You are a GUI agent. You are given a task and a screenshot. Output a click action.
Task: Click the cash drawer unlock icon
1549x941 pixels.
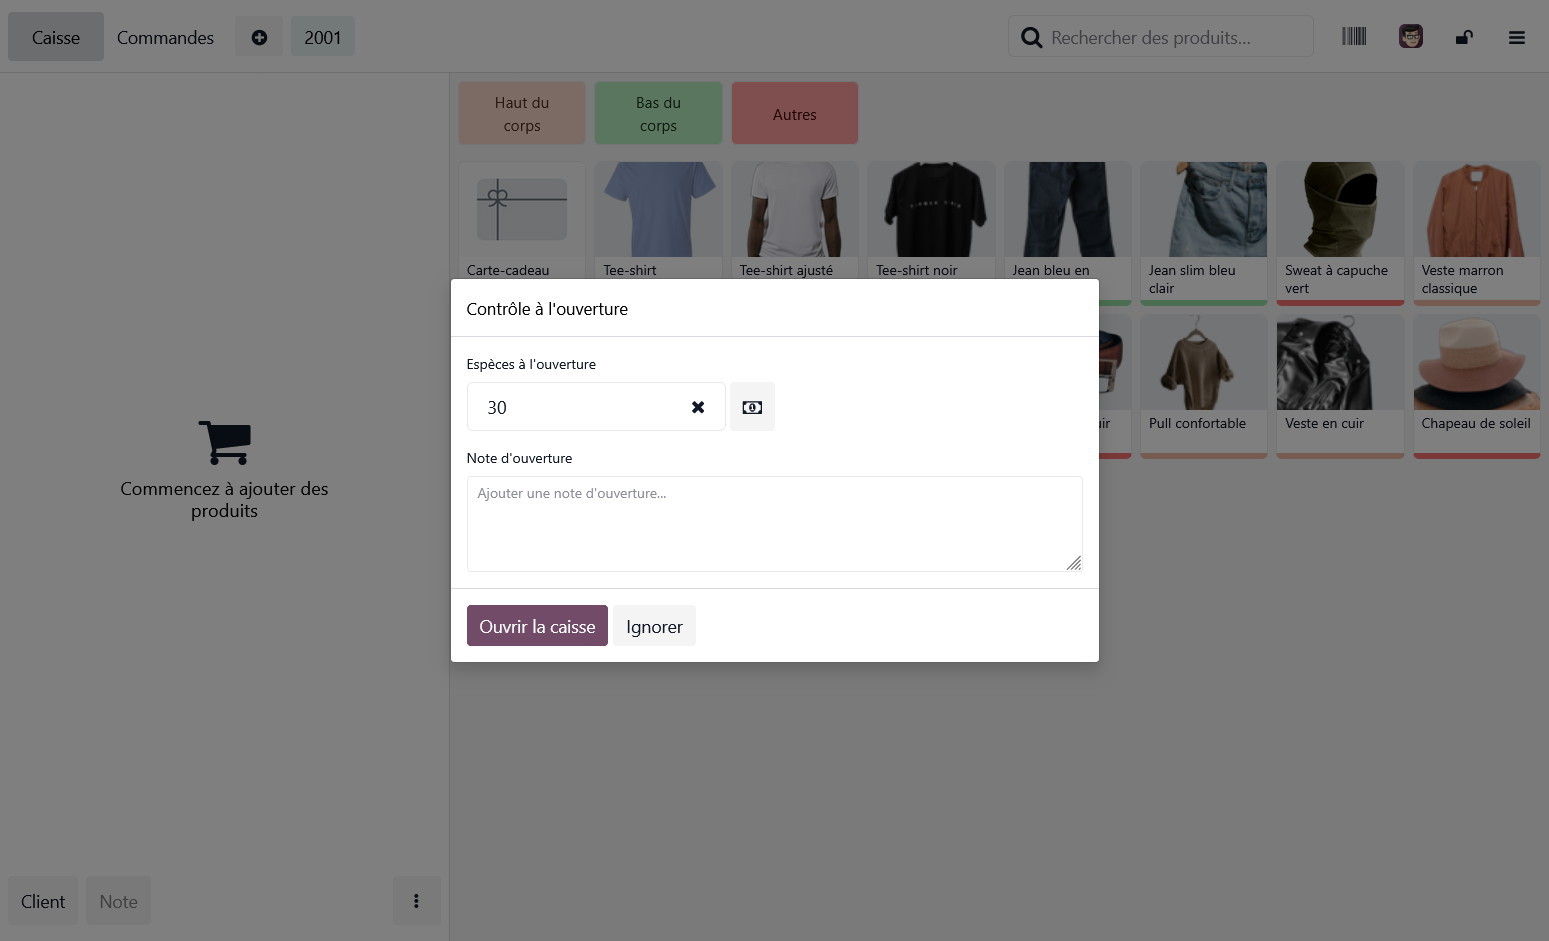click(1464, 37)
